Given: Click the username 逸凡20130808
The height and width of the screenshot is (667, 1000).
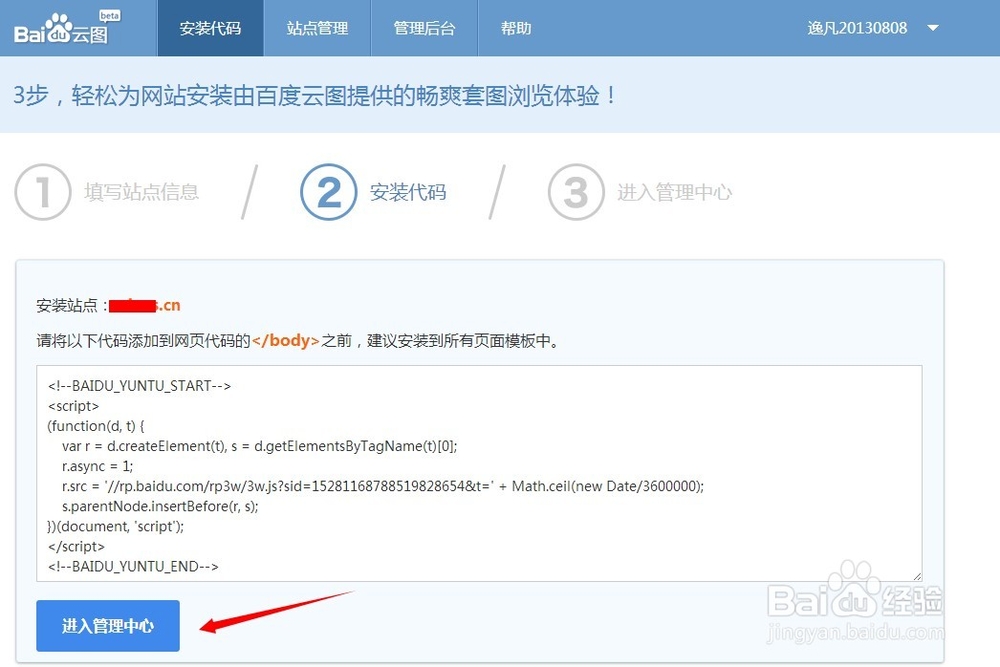Looking at the screenshot, I should (857, 28).
